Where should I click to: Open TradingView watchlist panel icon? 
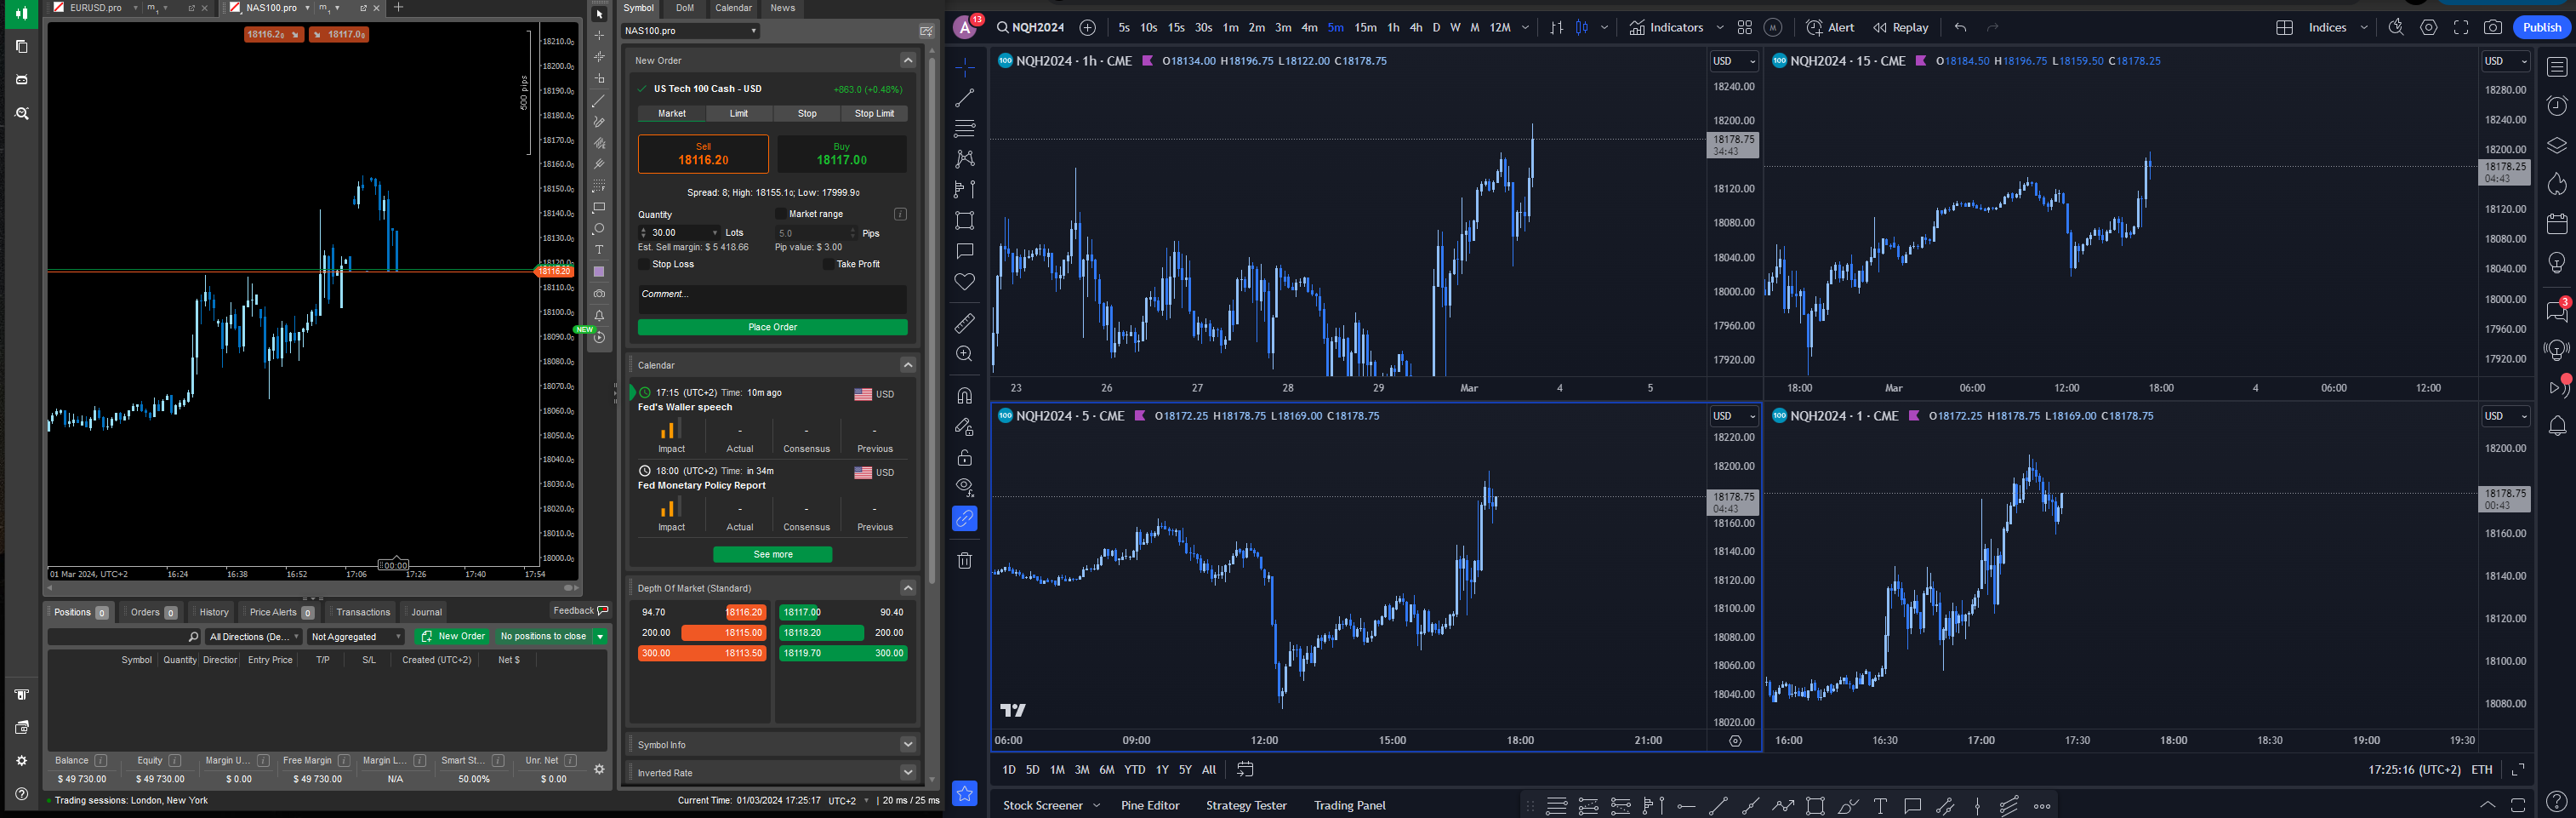2557,67
